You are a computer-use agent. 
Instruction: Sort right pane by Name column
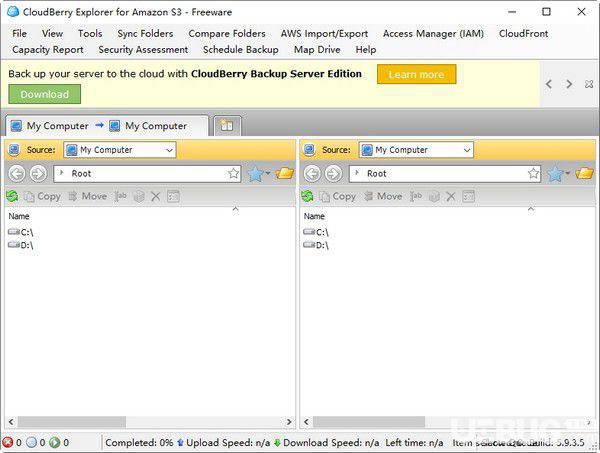click(314, 216)
